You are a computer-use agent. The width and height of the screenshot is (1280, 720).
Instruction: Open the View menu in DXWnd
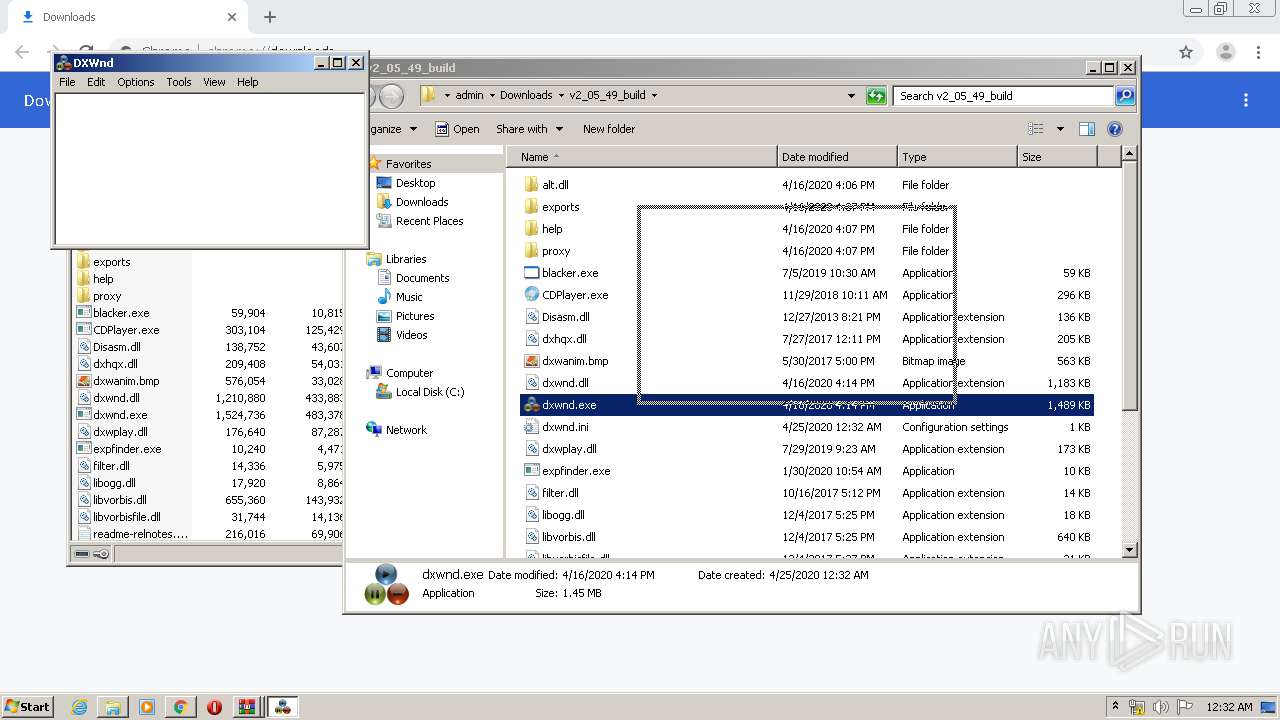click(215, 82)
